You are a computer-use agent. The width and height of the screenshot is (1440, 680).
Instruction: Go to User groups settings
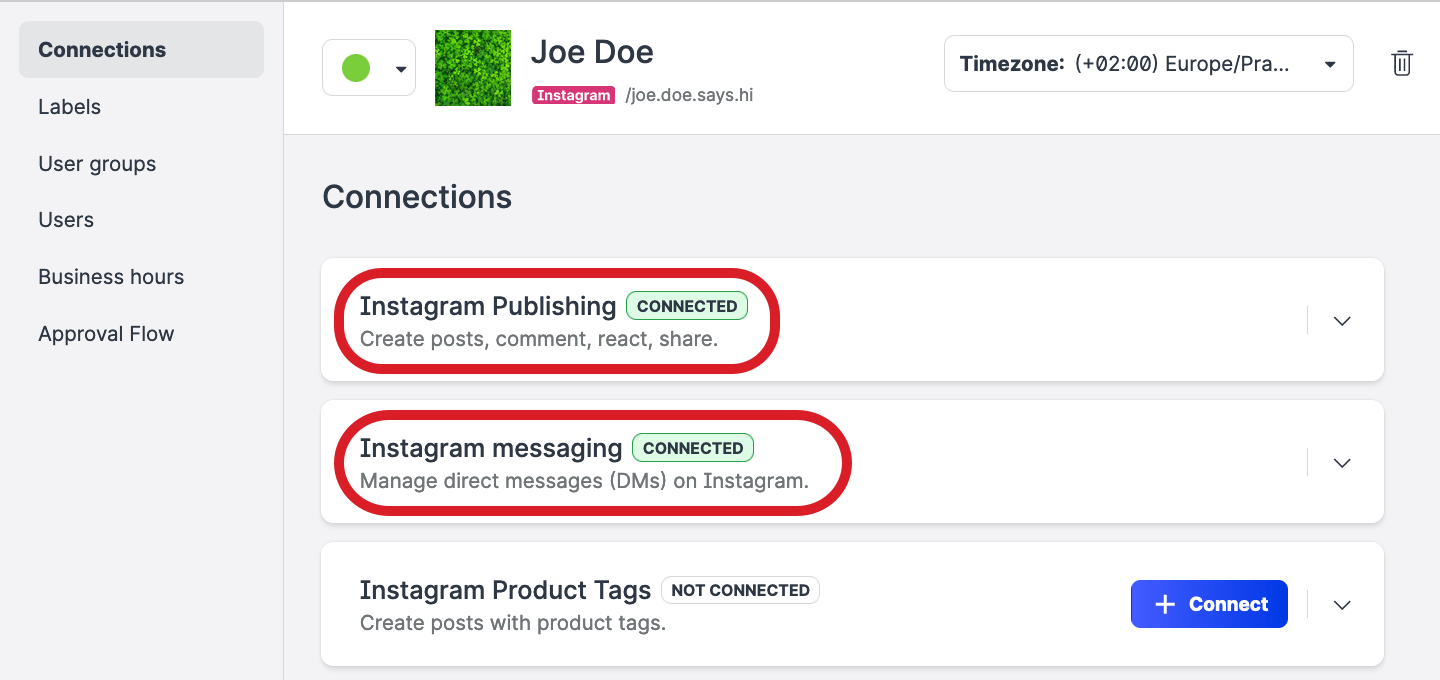97,164
